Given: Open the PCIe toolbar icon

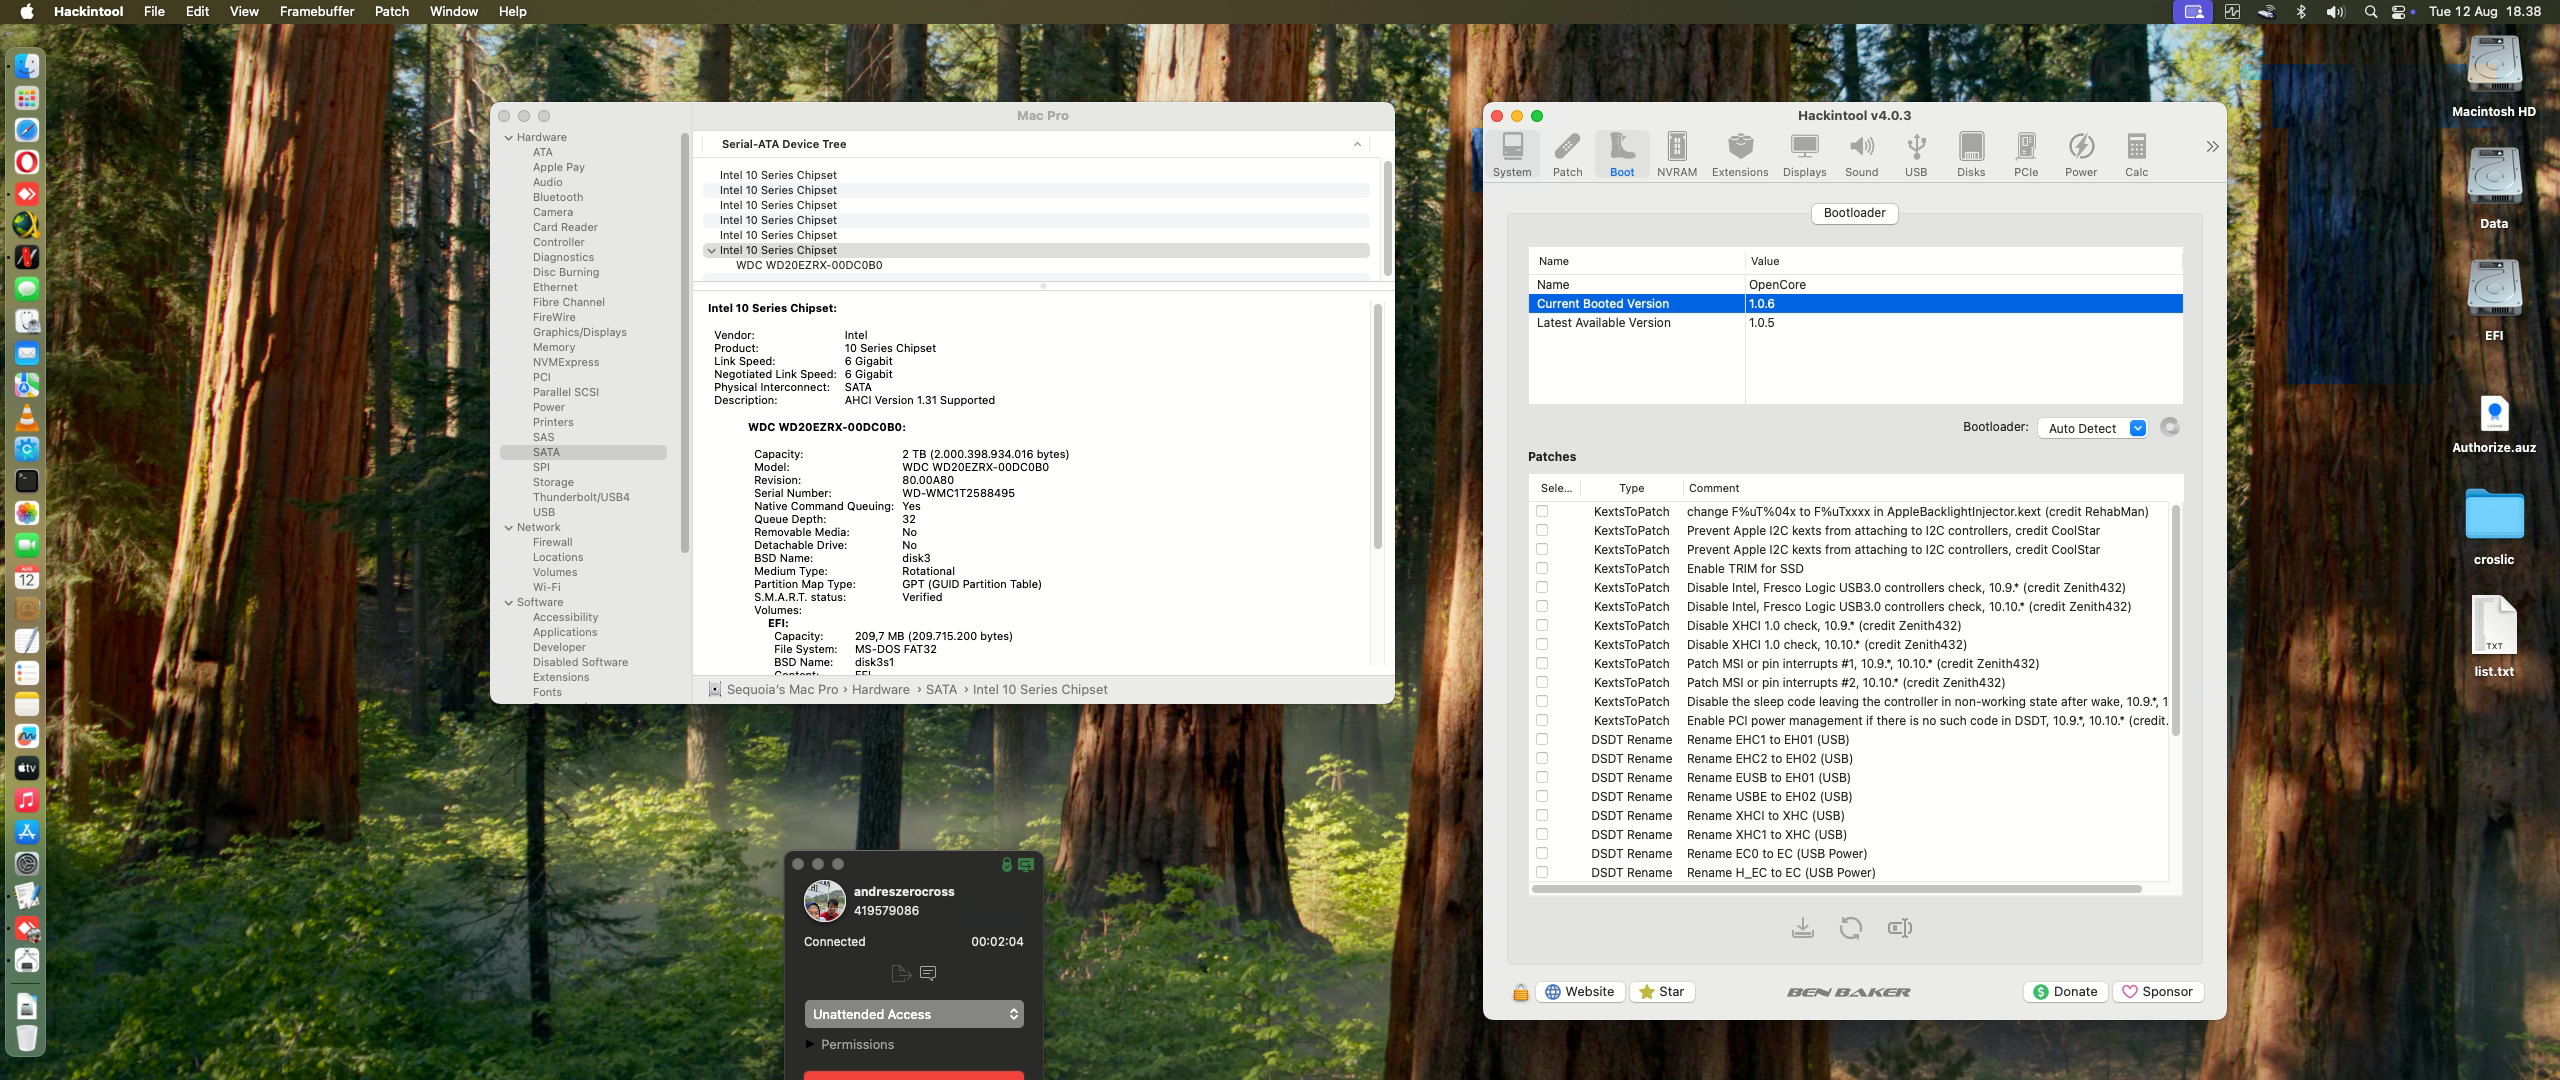Looking at the screenshot, I should pyautogui.click(x=2026, y=155).
